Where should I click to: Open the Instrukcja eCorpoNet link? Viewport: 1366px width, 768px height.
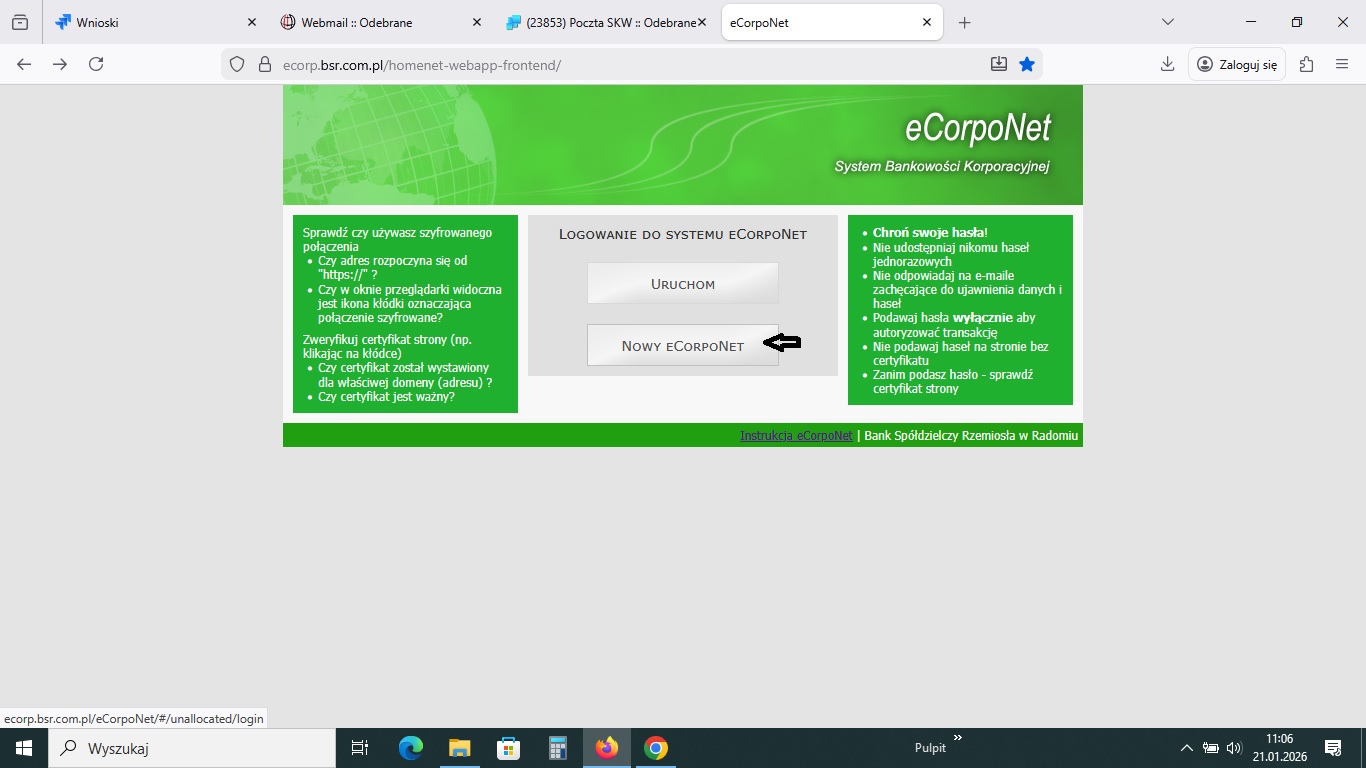coord(796,436)
